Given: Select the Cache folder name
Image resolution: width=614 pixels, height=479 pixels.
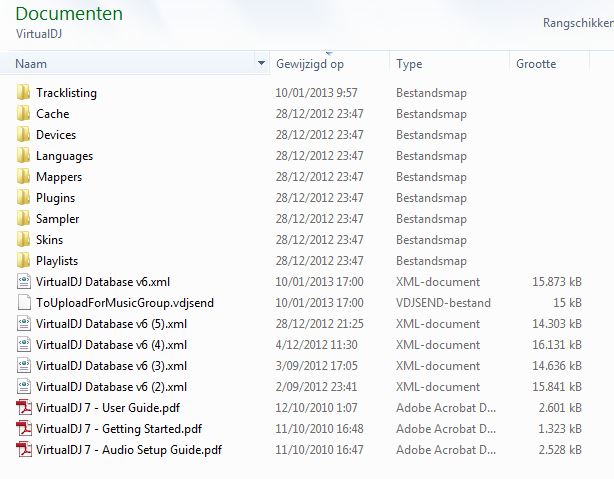Looking at the screenshot, I should tap(52, 114).
